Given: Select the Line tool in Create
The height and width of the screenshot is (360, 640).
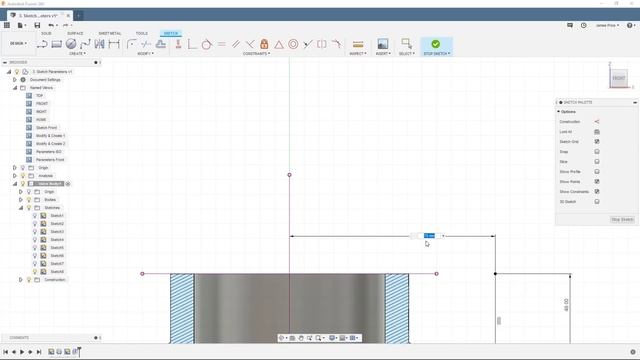Looking at the screenshot, I should pyautogui.click(x=42, y=44).
